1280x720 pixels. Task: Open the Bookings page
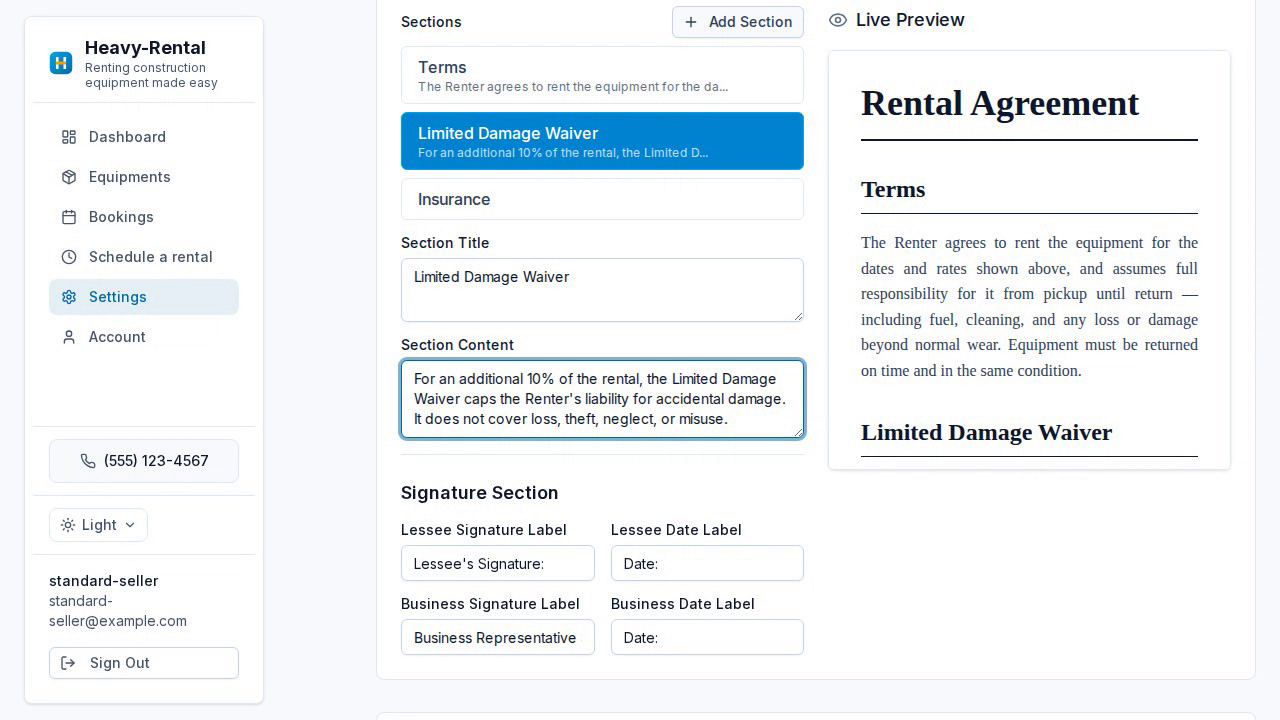pos(144,217)
